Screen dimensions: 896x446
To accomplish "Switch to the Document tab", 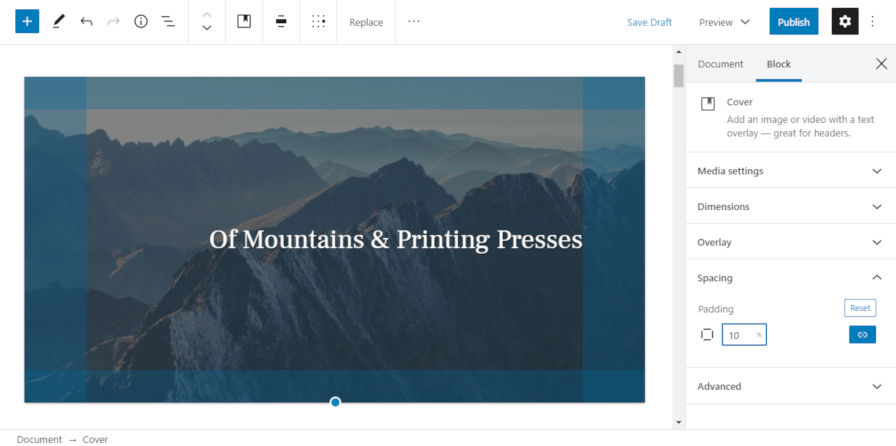I will point(720,64).
